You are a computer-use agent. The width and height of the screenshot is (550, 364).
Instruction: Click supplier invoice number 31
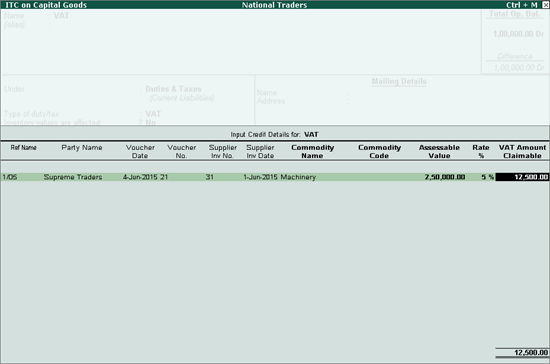[x=210, y=177]
